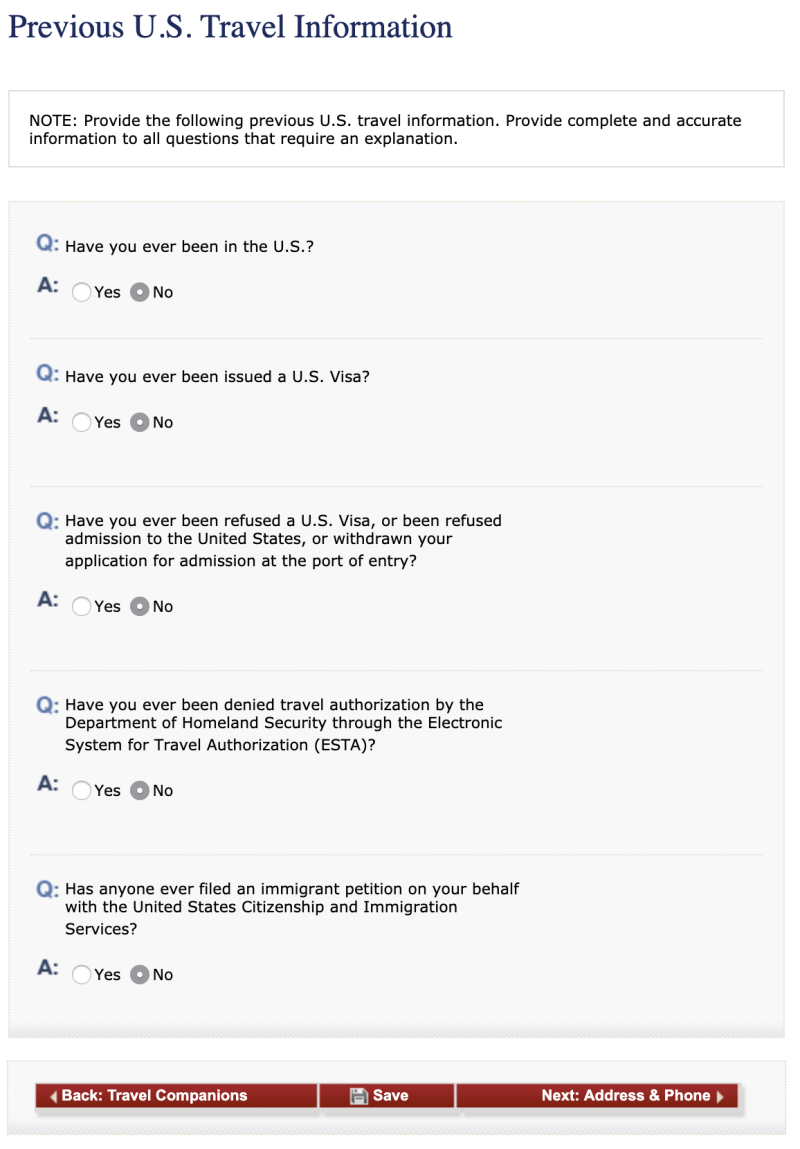Choose No for issued a U.S. Visa
Viewport: 800px width, 1149px height.
tap(141, 422)
